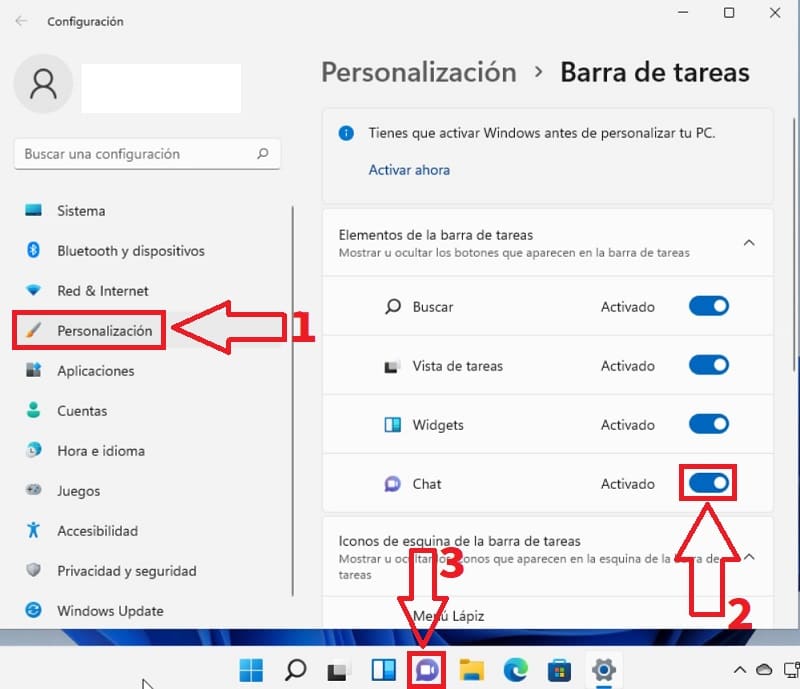Turn off the Vista de tareas toggle
This screenshot has width=800, height=689.
[708, 365]
